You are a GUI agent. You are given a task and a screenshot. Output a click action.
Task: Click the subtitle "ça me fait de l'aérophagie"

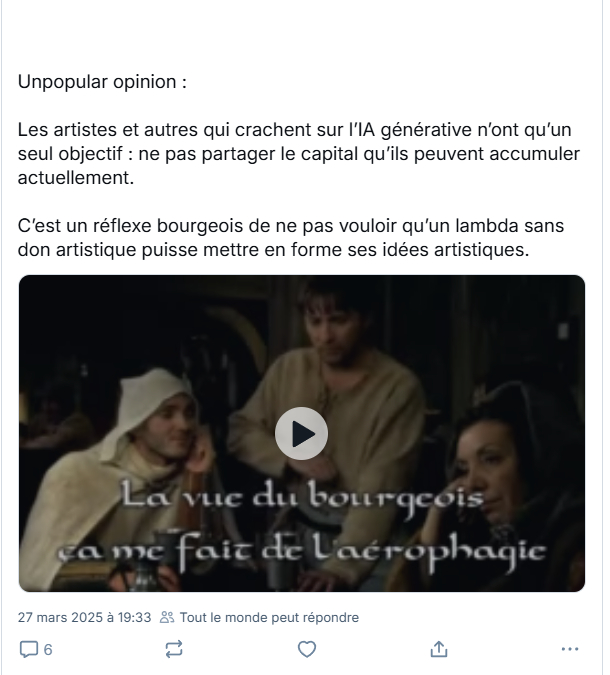pyautogui.click(x=302, y=552)
